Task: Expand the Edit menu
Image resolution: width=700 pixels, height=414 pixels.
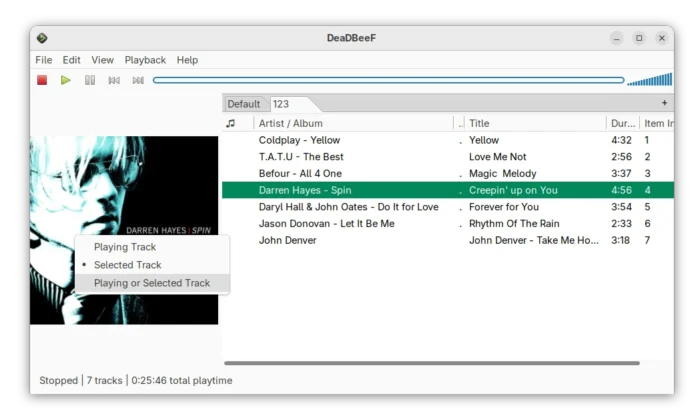Action: tap(72, 60)
